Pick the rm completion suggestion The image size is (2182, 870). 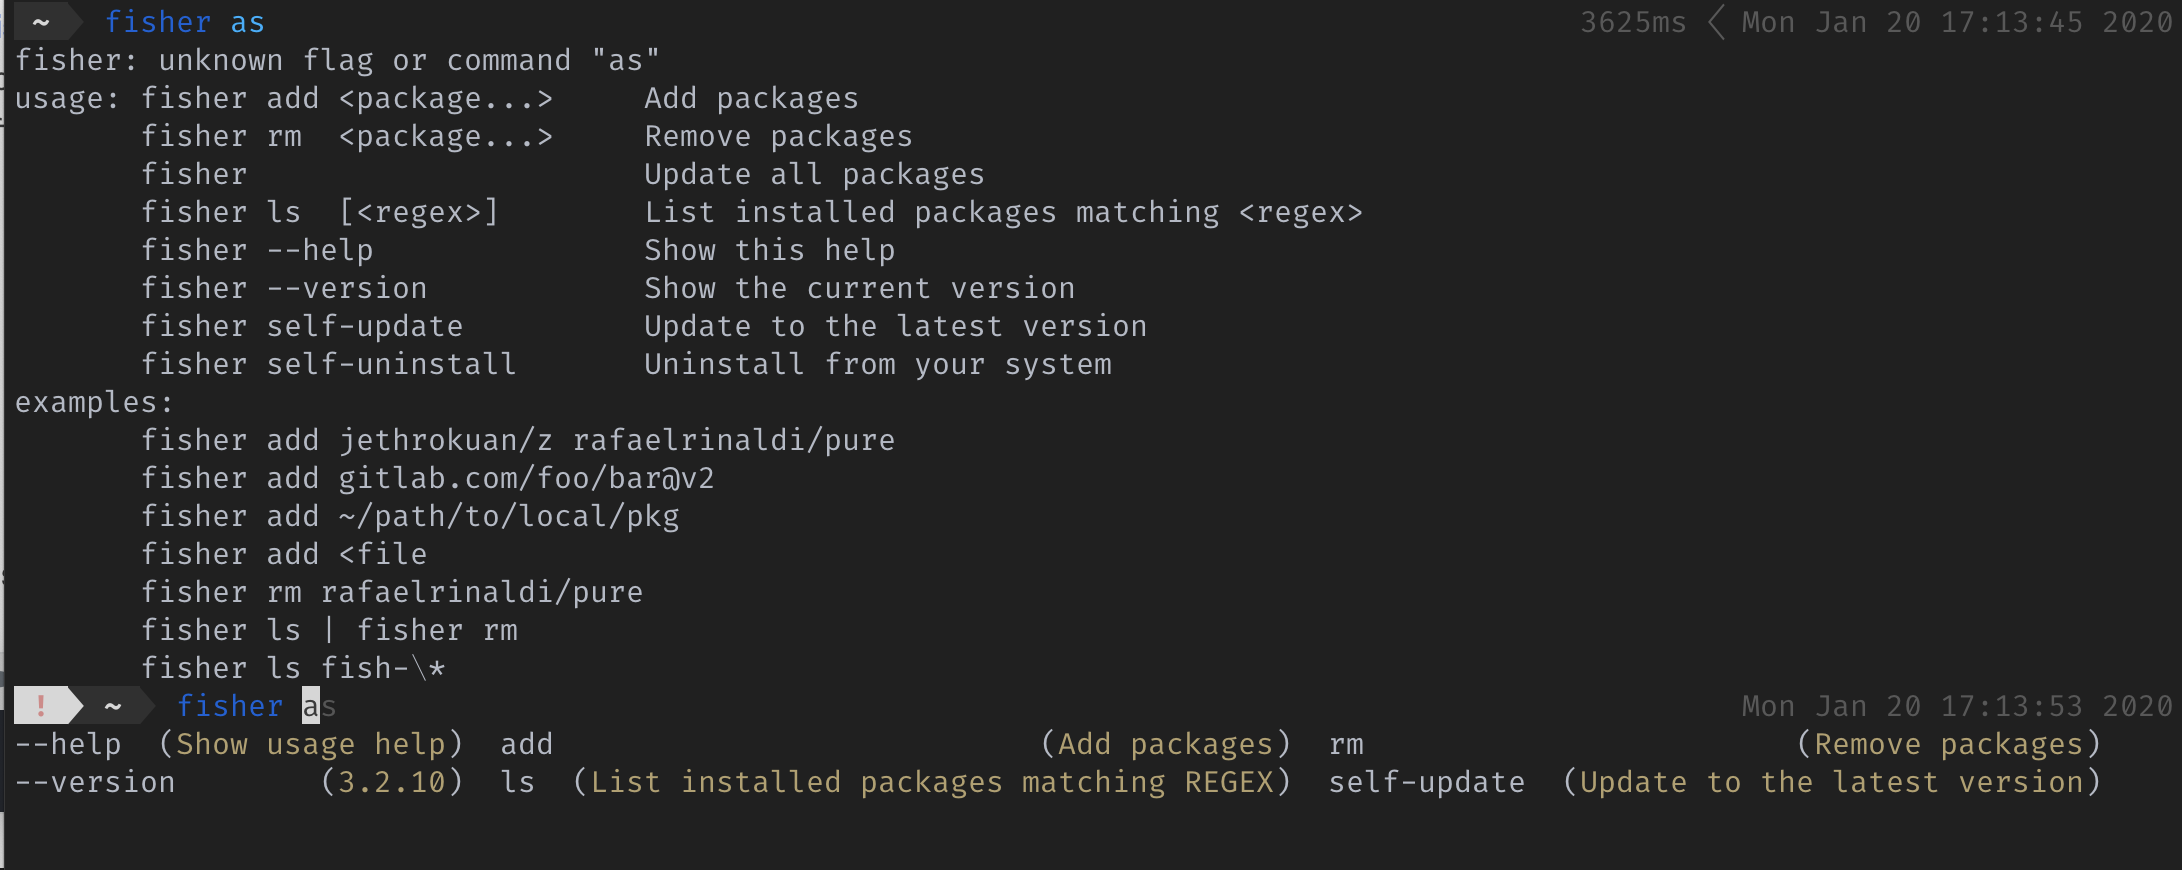click(x=1347, y=744)
